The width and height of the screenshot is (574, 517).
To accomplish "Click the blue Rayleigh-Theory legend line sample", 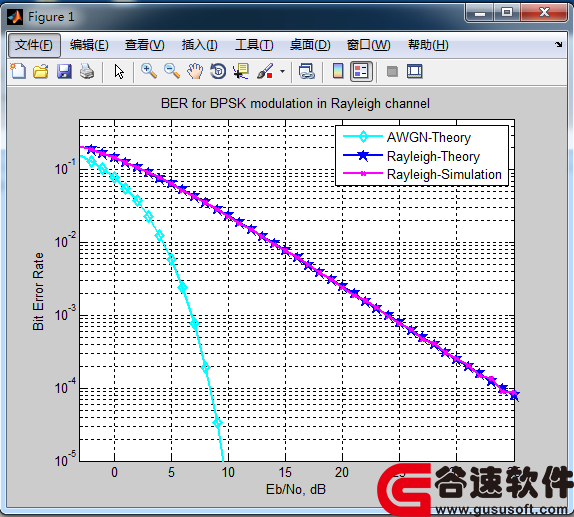I will coord(363,156).
